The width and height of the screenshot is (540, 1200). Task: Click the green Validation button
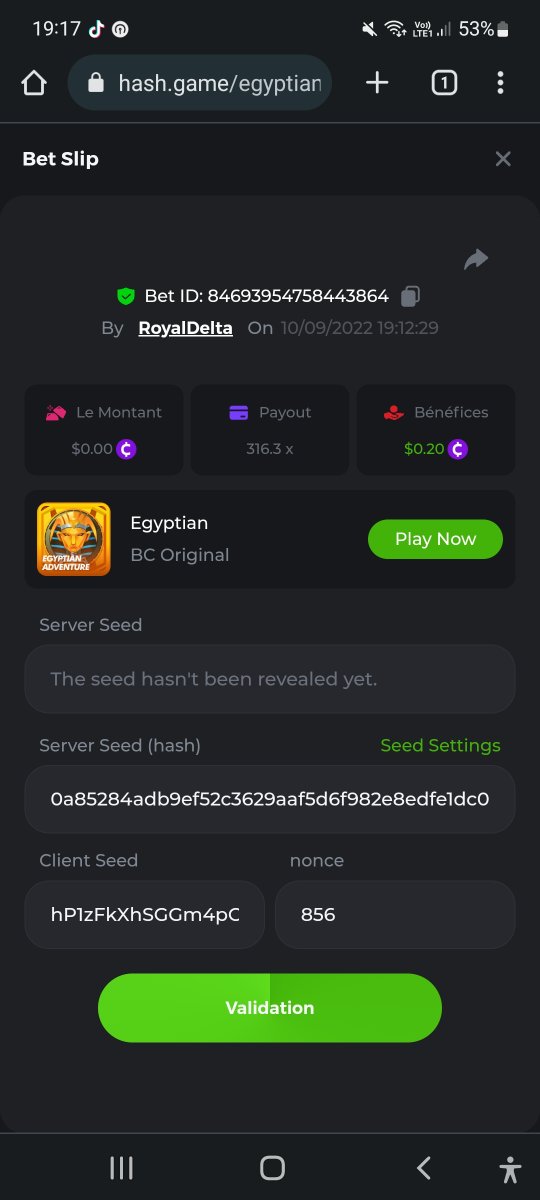click(x=270, y=1008)
